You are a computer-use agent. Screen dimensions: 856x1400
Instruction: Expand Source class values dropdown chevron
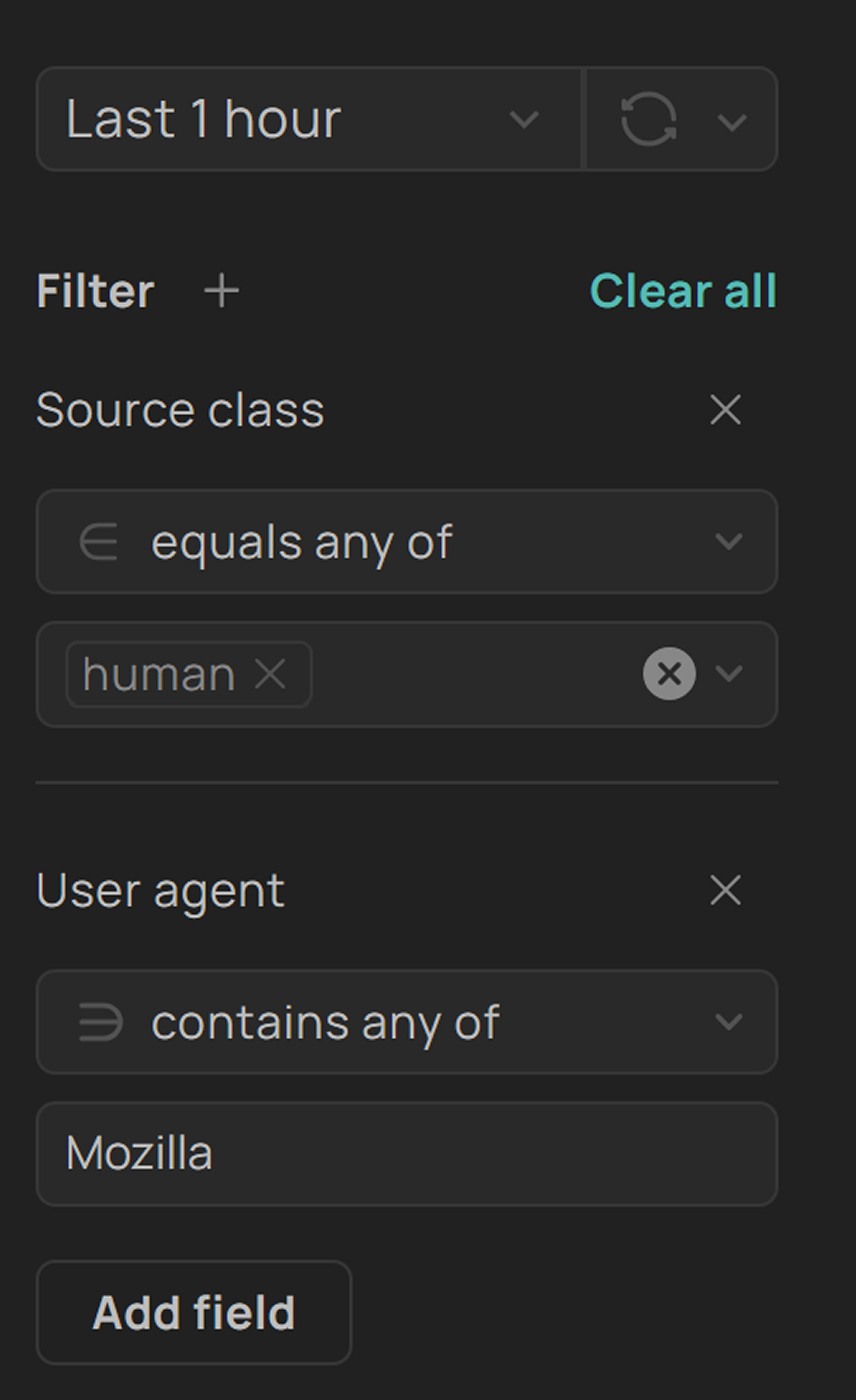730,673
